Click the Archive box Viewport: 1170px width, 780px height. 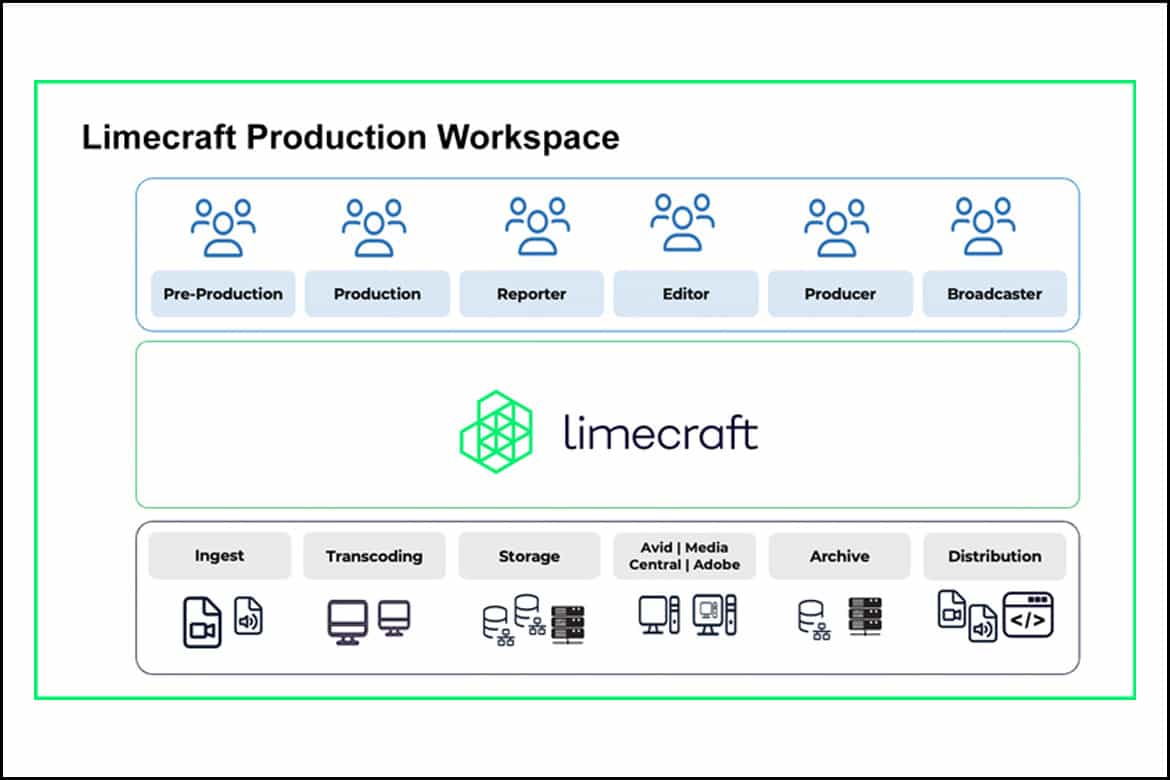click(x=839, y=556)
